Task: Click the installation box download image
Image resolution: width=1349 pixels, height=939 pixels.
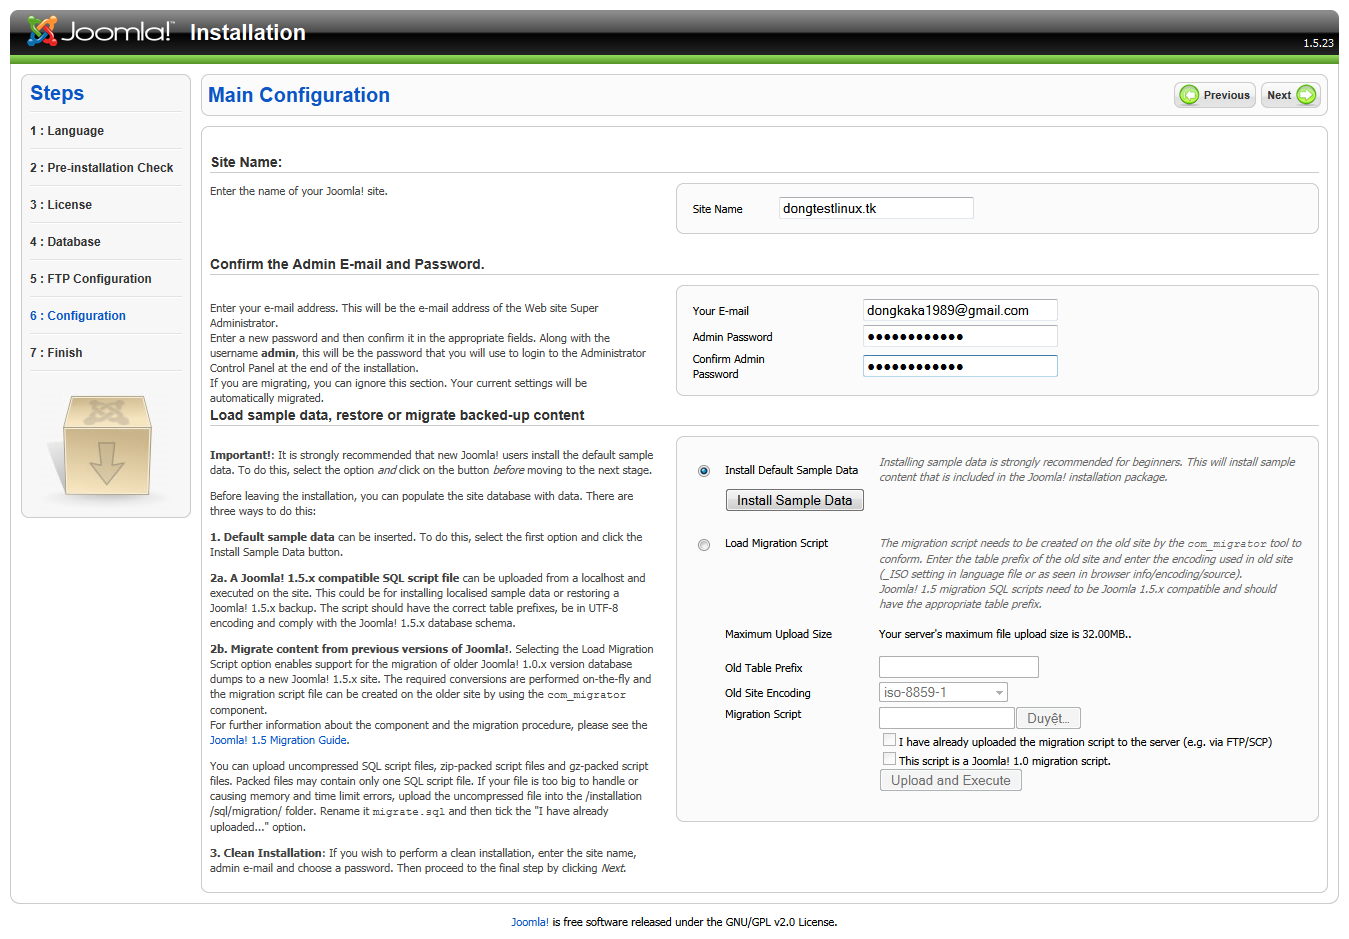Action: point(105,447)
